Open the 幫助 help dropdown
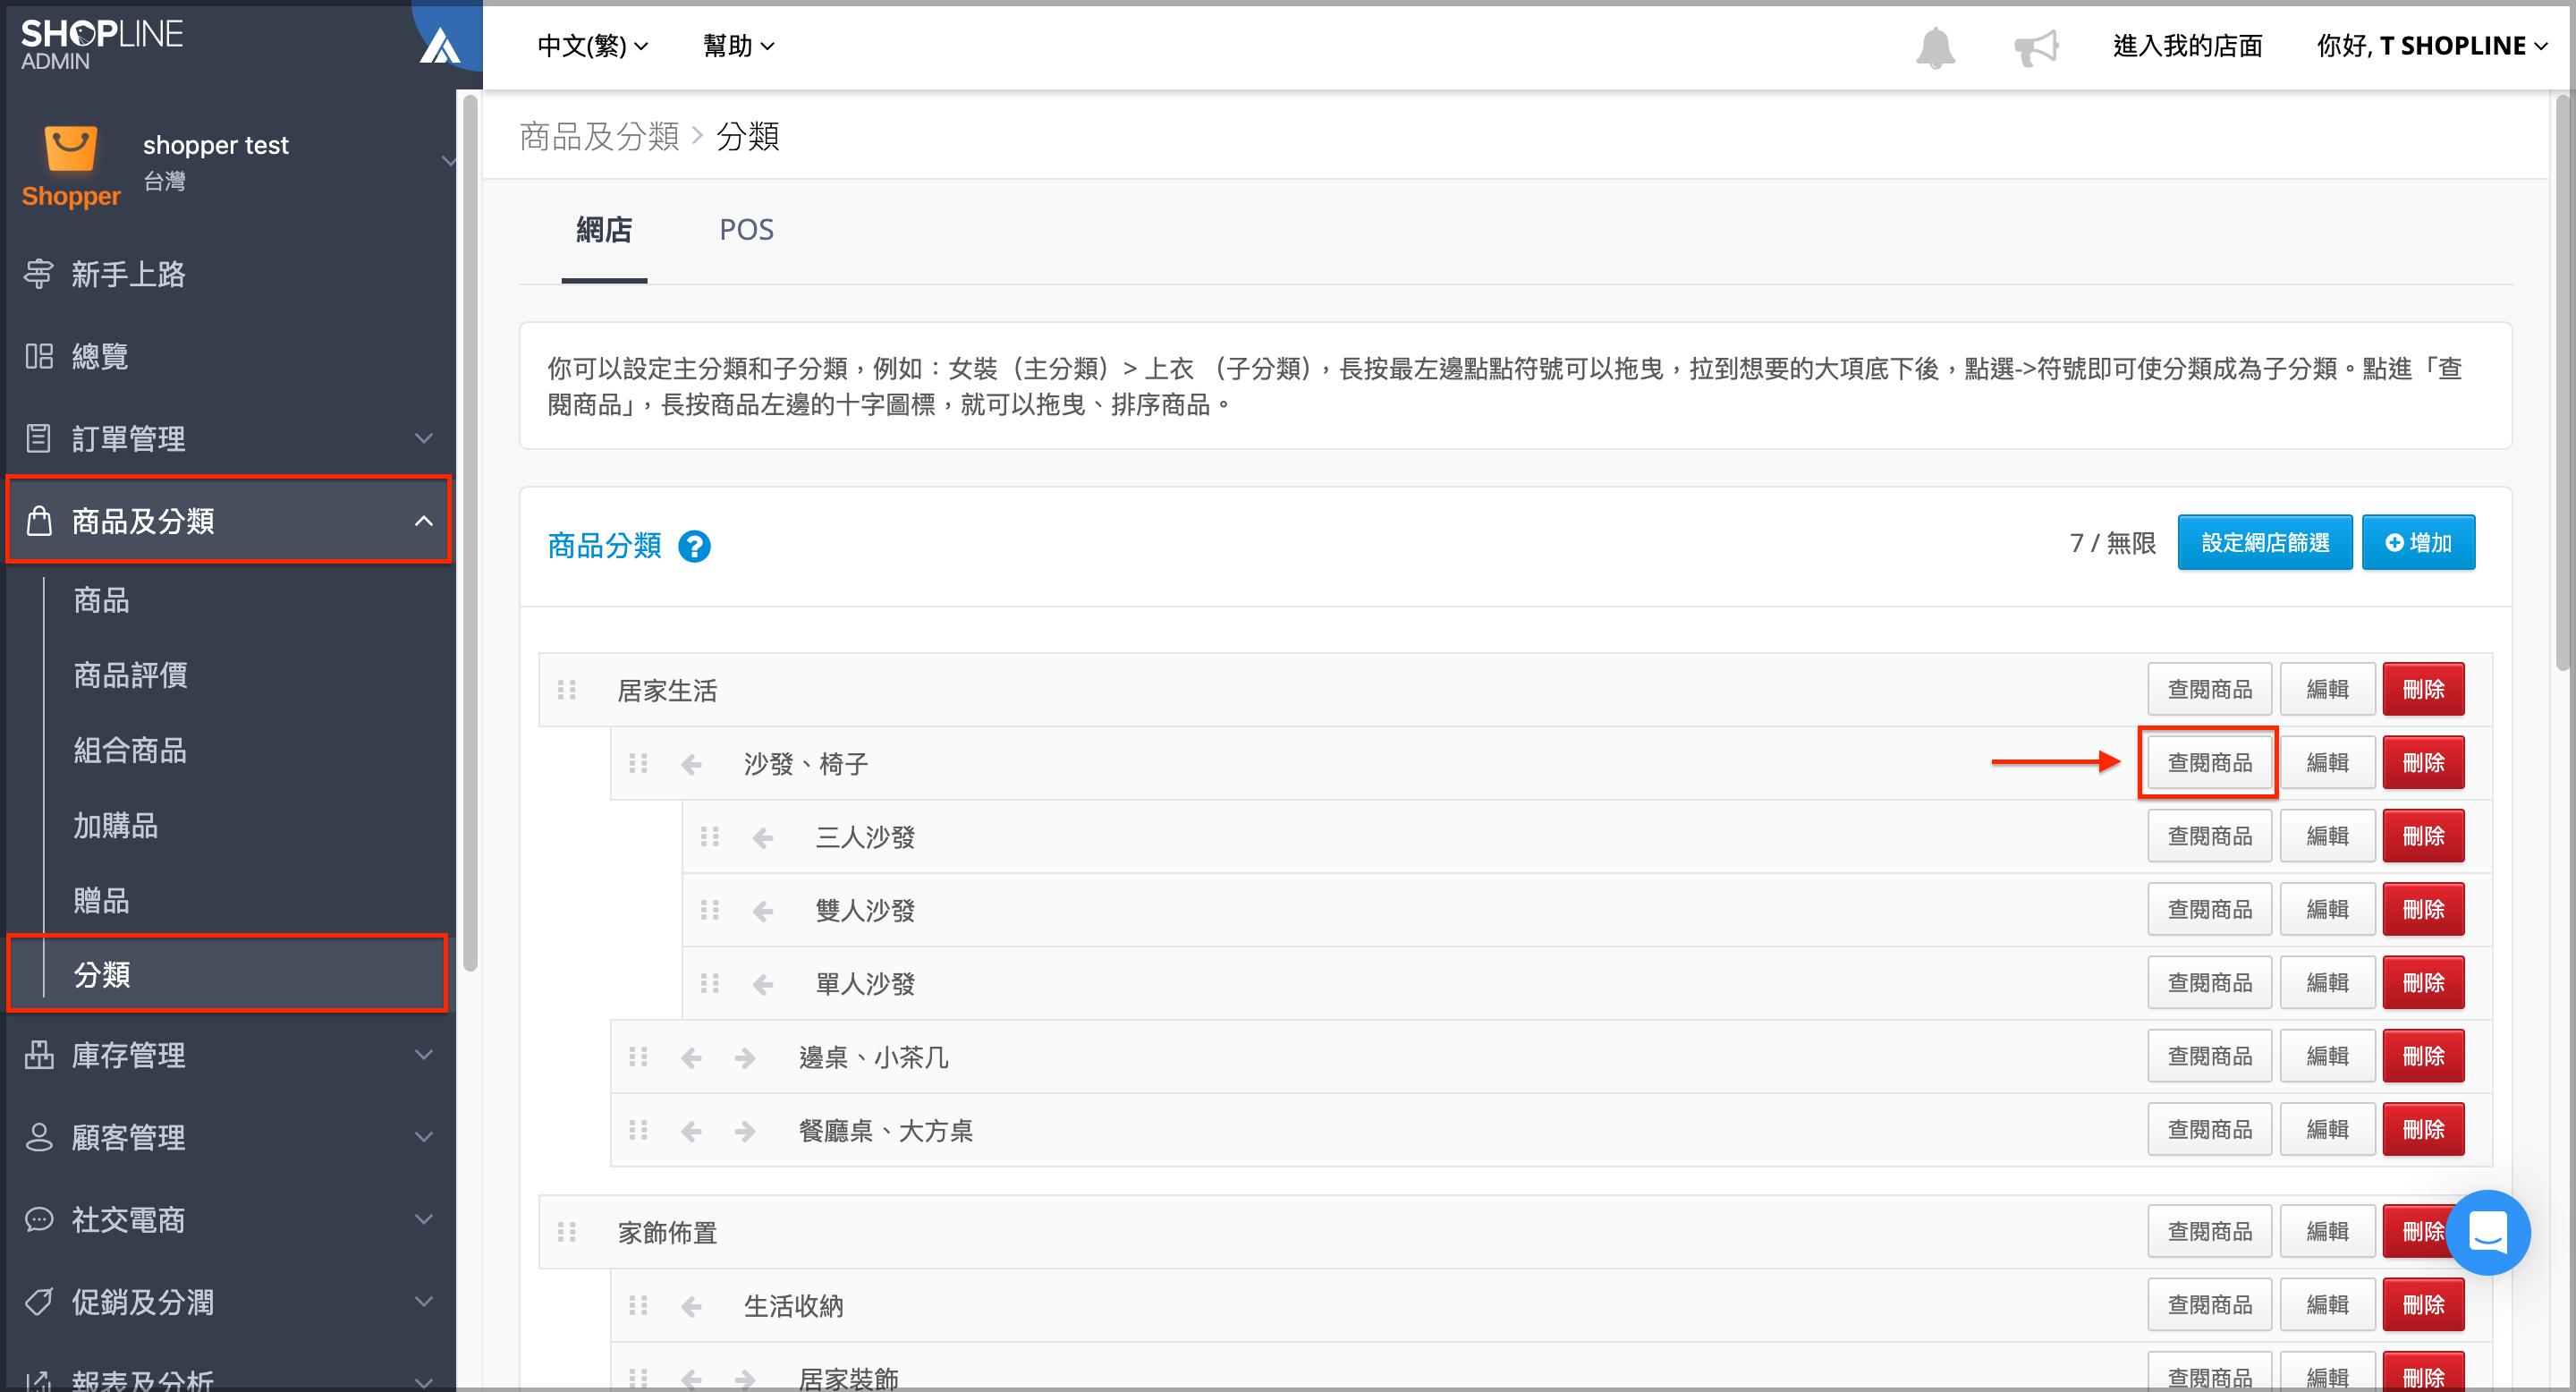The width and height of the screenshot is (2576, 1392). coord(738,46)
